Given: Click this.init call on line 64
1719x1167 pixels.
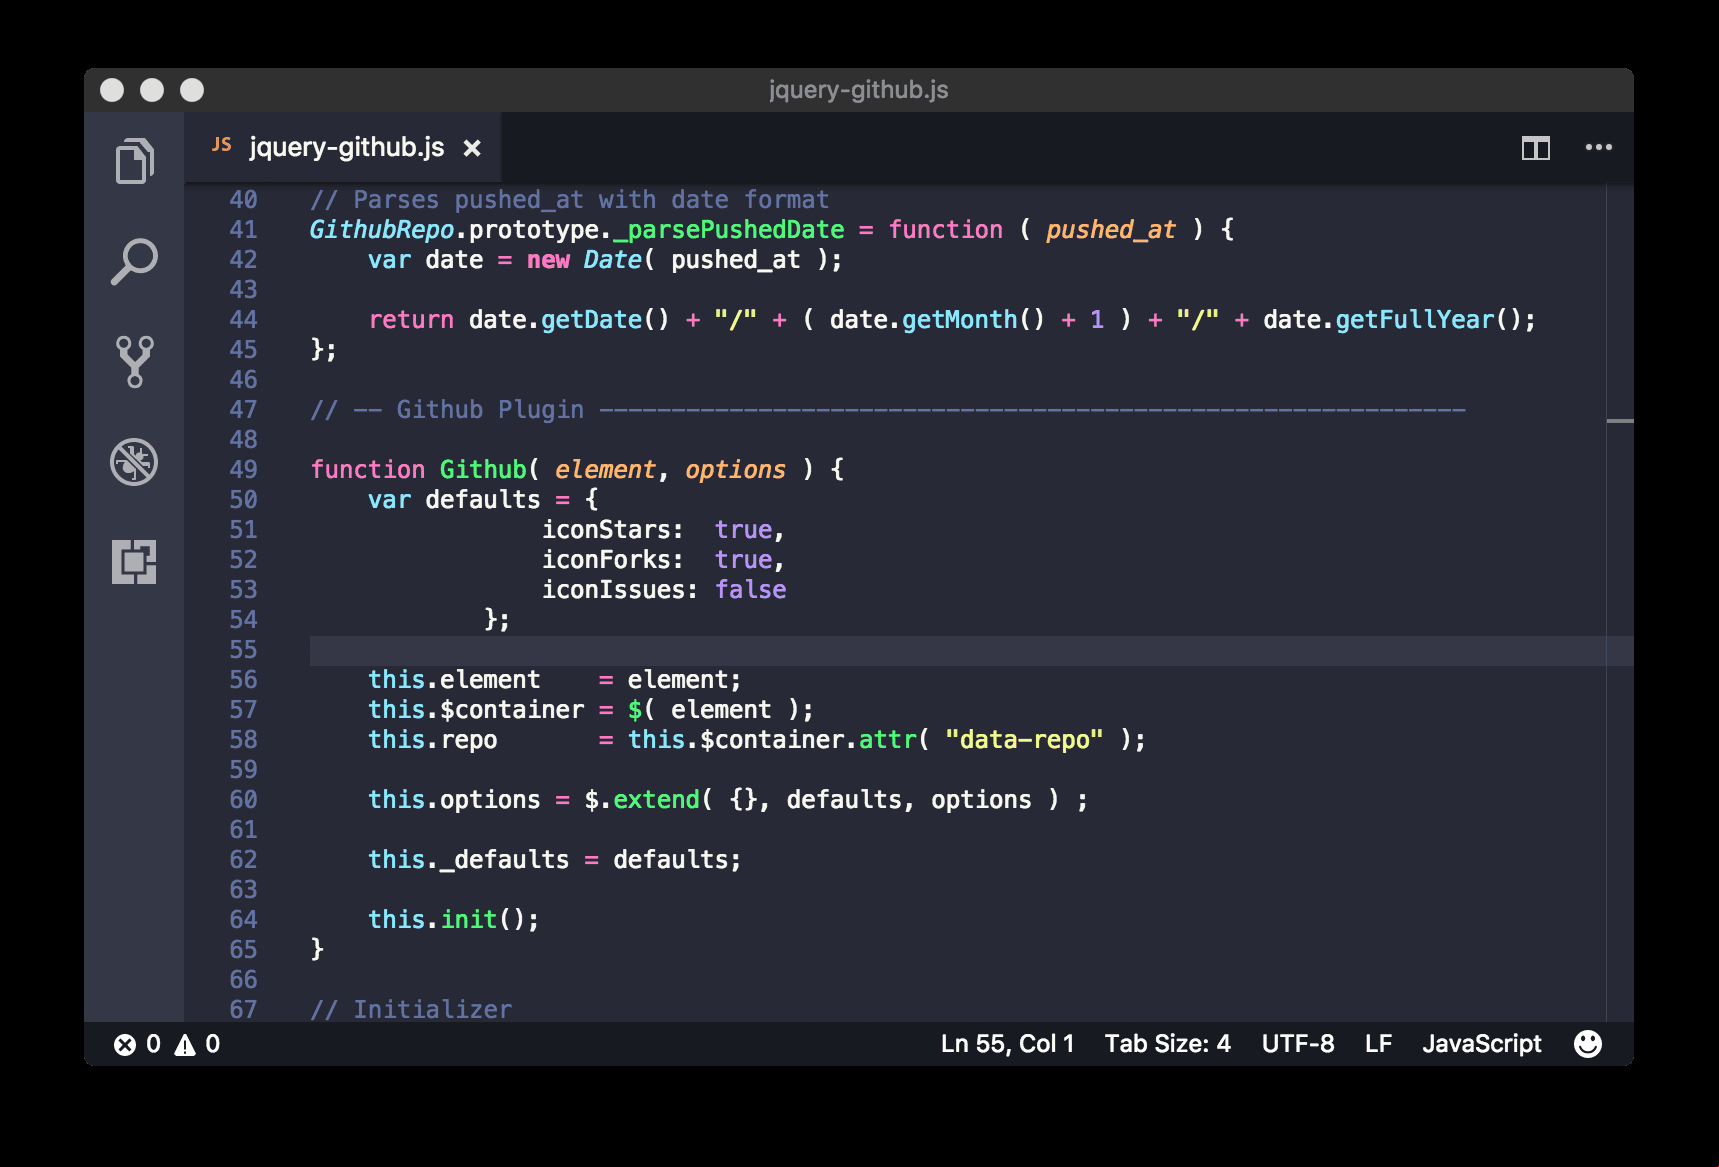Looking at the screenshot, I should [453, 920].
